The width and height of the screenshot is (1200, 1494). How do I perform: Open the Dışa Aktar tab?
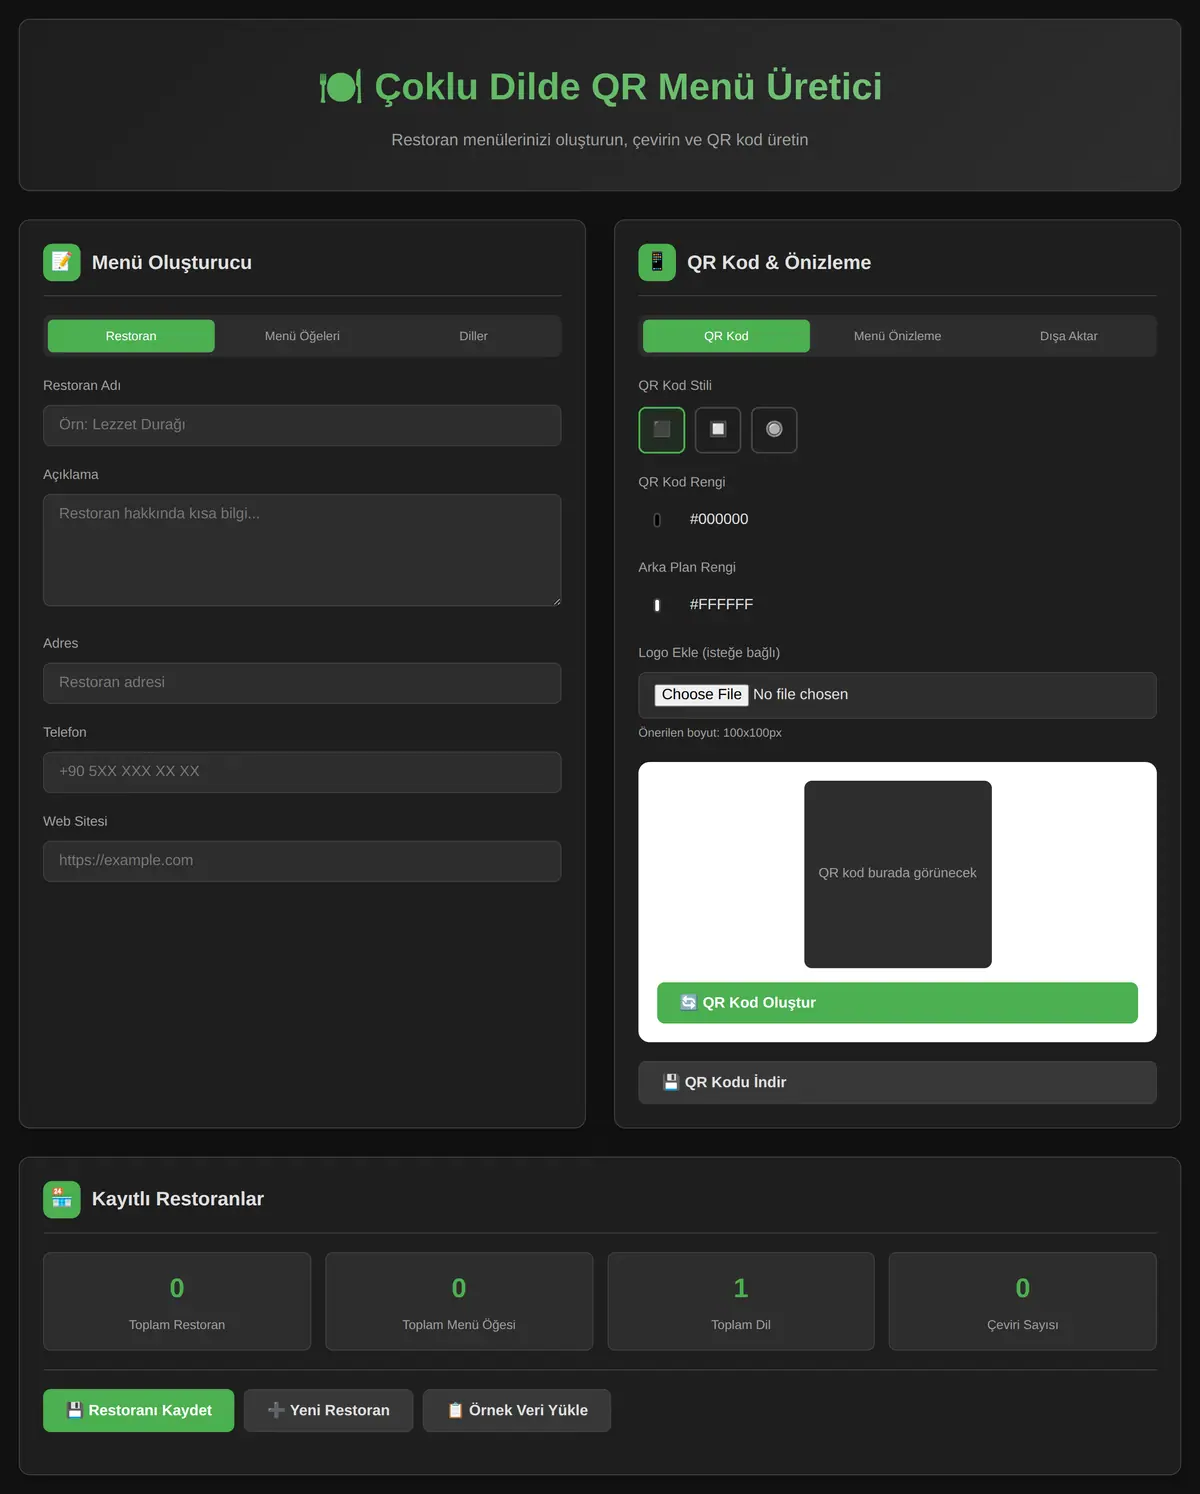pos(1068,336)
